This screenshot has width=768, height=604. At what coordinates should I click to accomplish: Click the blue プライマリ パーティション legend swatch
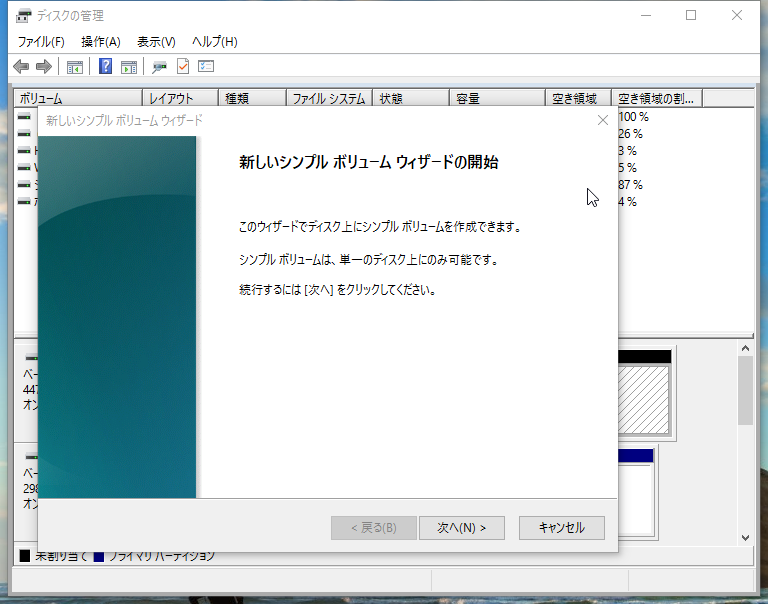tap(99, 556)
